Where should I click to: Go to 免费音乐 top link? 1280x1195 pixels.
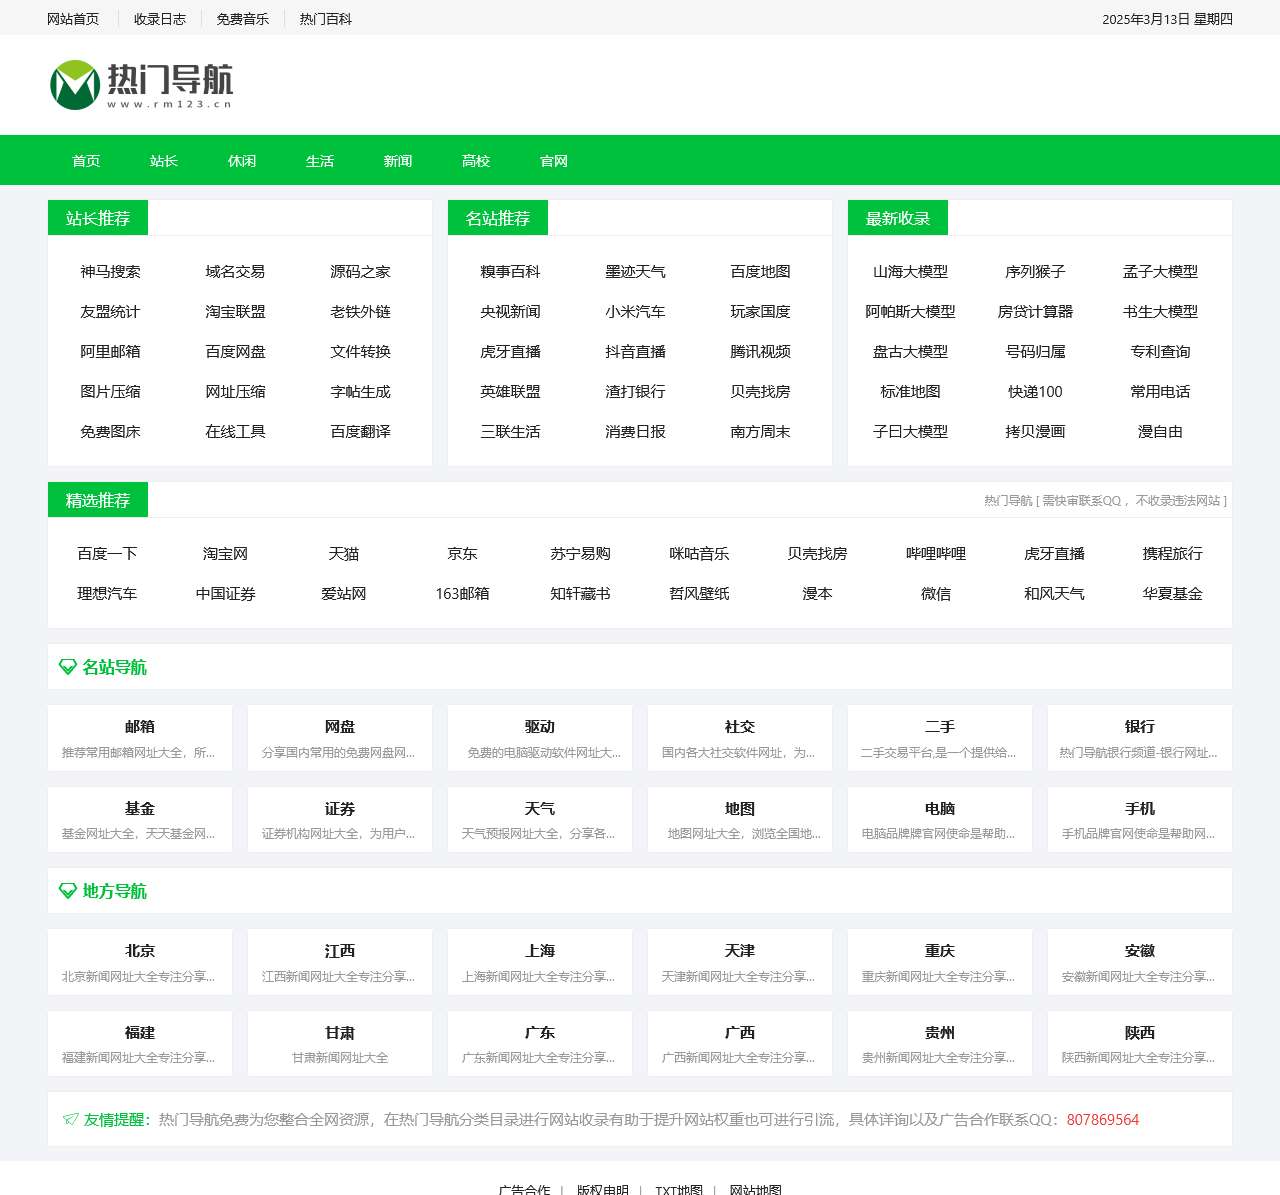point(243,19)
